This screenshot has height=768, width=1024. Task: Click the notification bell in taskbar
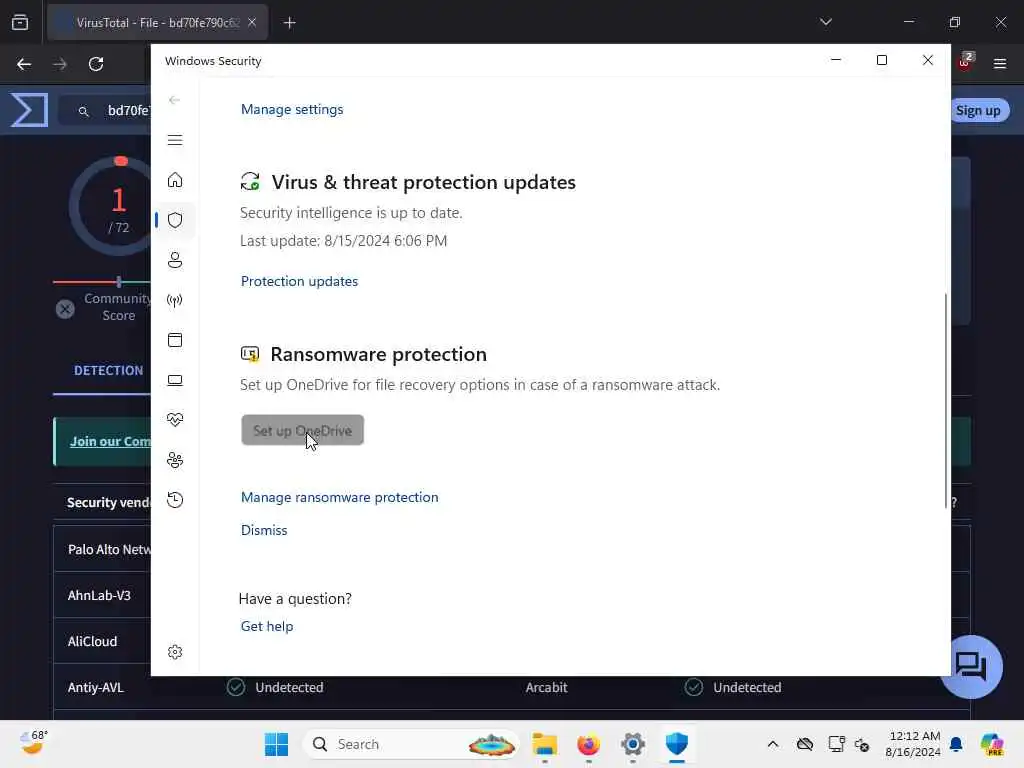pos(956,744)
